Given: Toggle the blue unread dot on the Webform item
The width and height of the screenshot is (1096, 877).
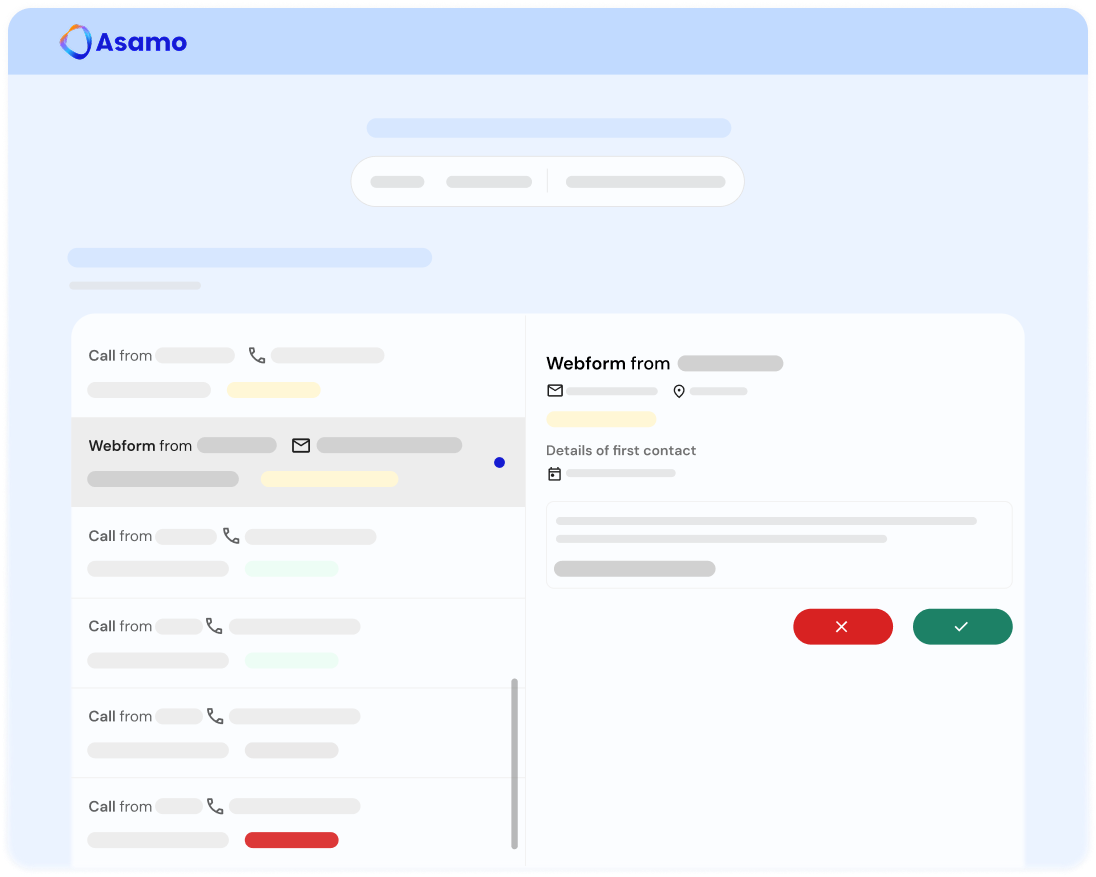Looking at the screenshot, I should click(500, 462).
